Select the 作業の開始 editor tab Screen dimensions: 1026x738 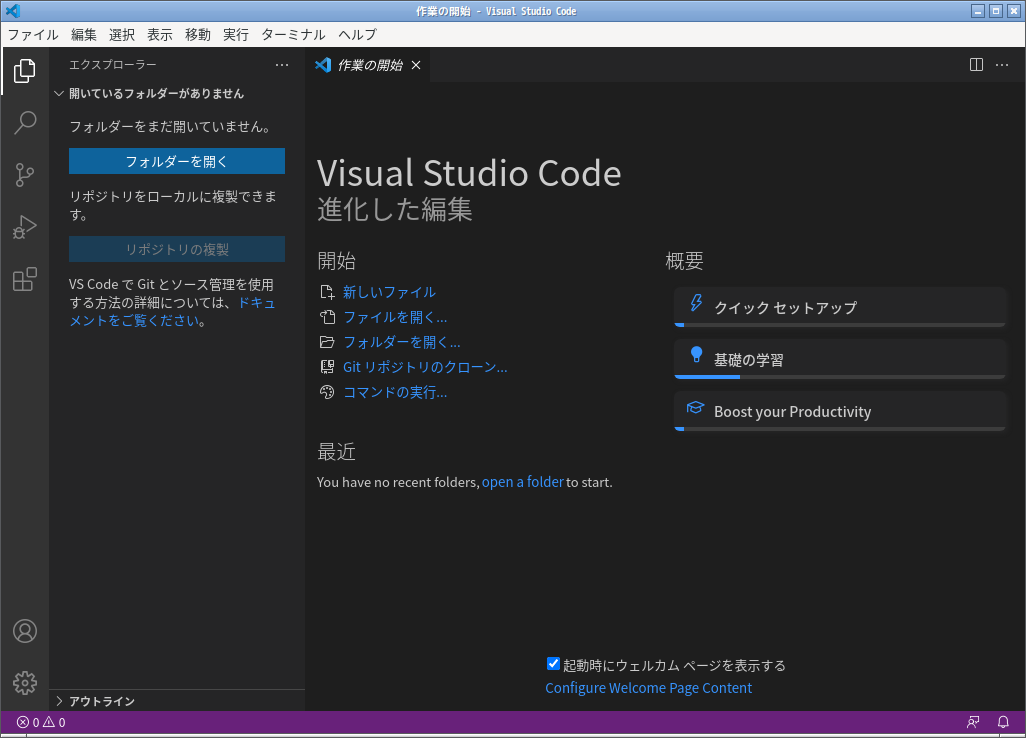point(368,65)
